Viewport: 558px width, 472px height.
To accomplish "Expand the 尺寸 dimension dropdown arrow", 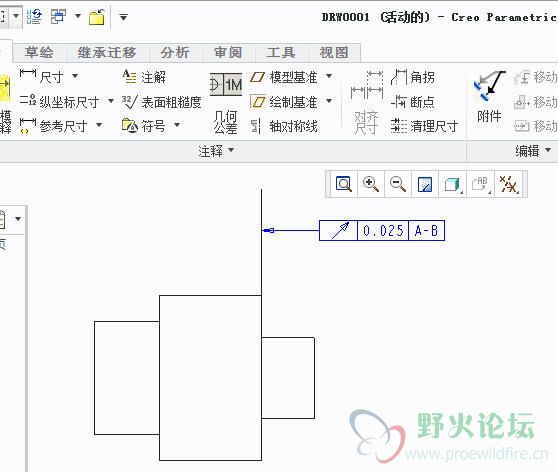I will point(75,76).
